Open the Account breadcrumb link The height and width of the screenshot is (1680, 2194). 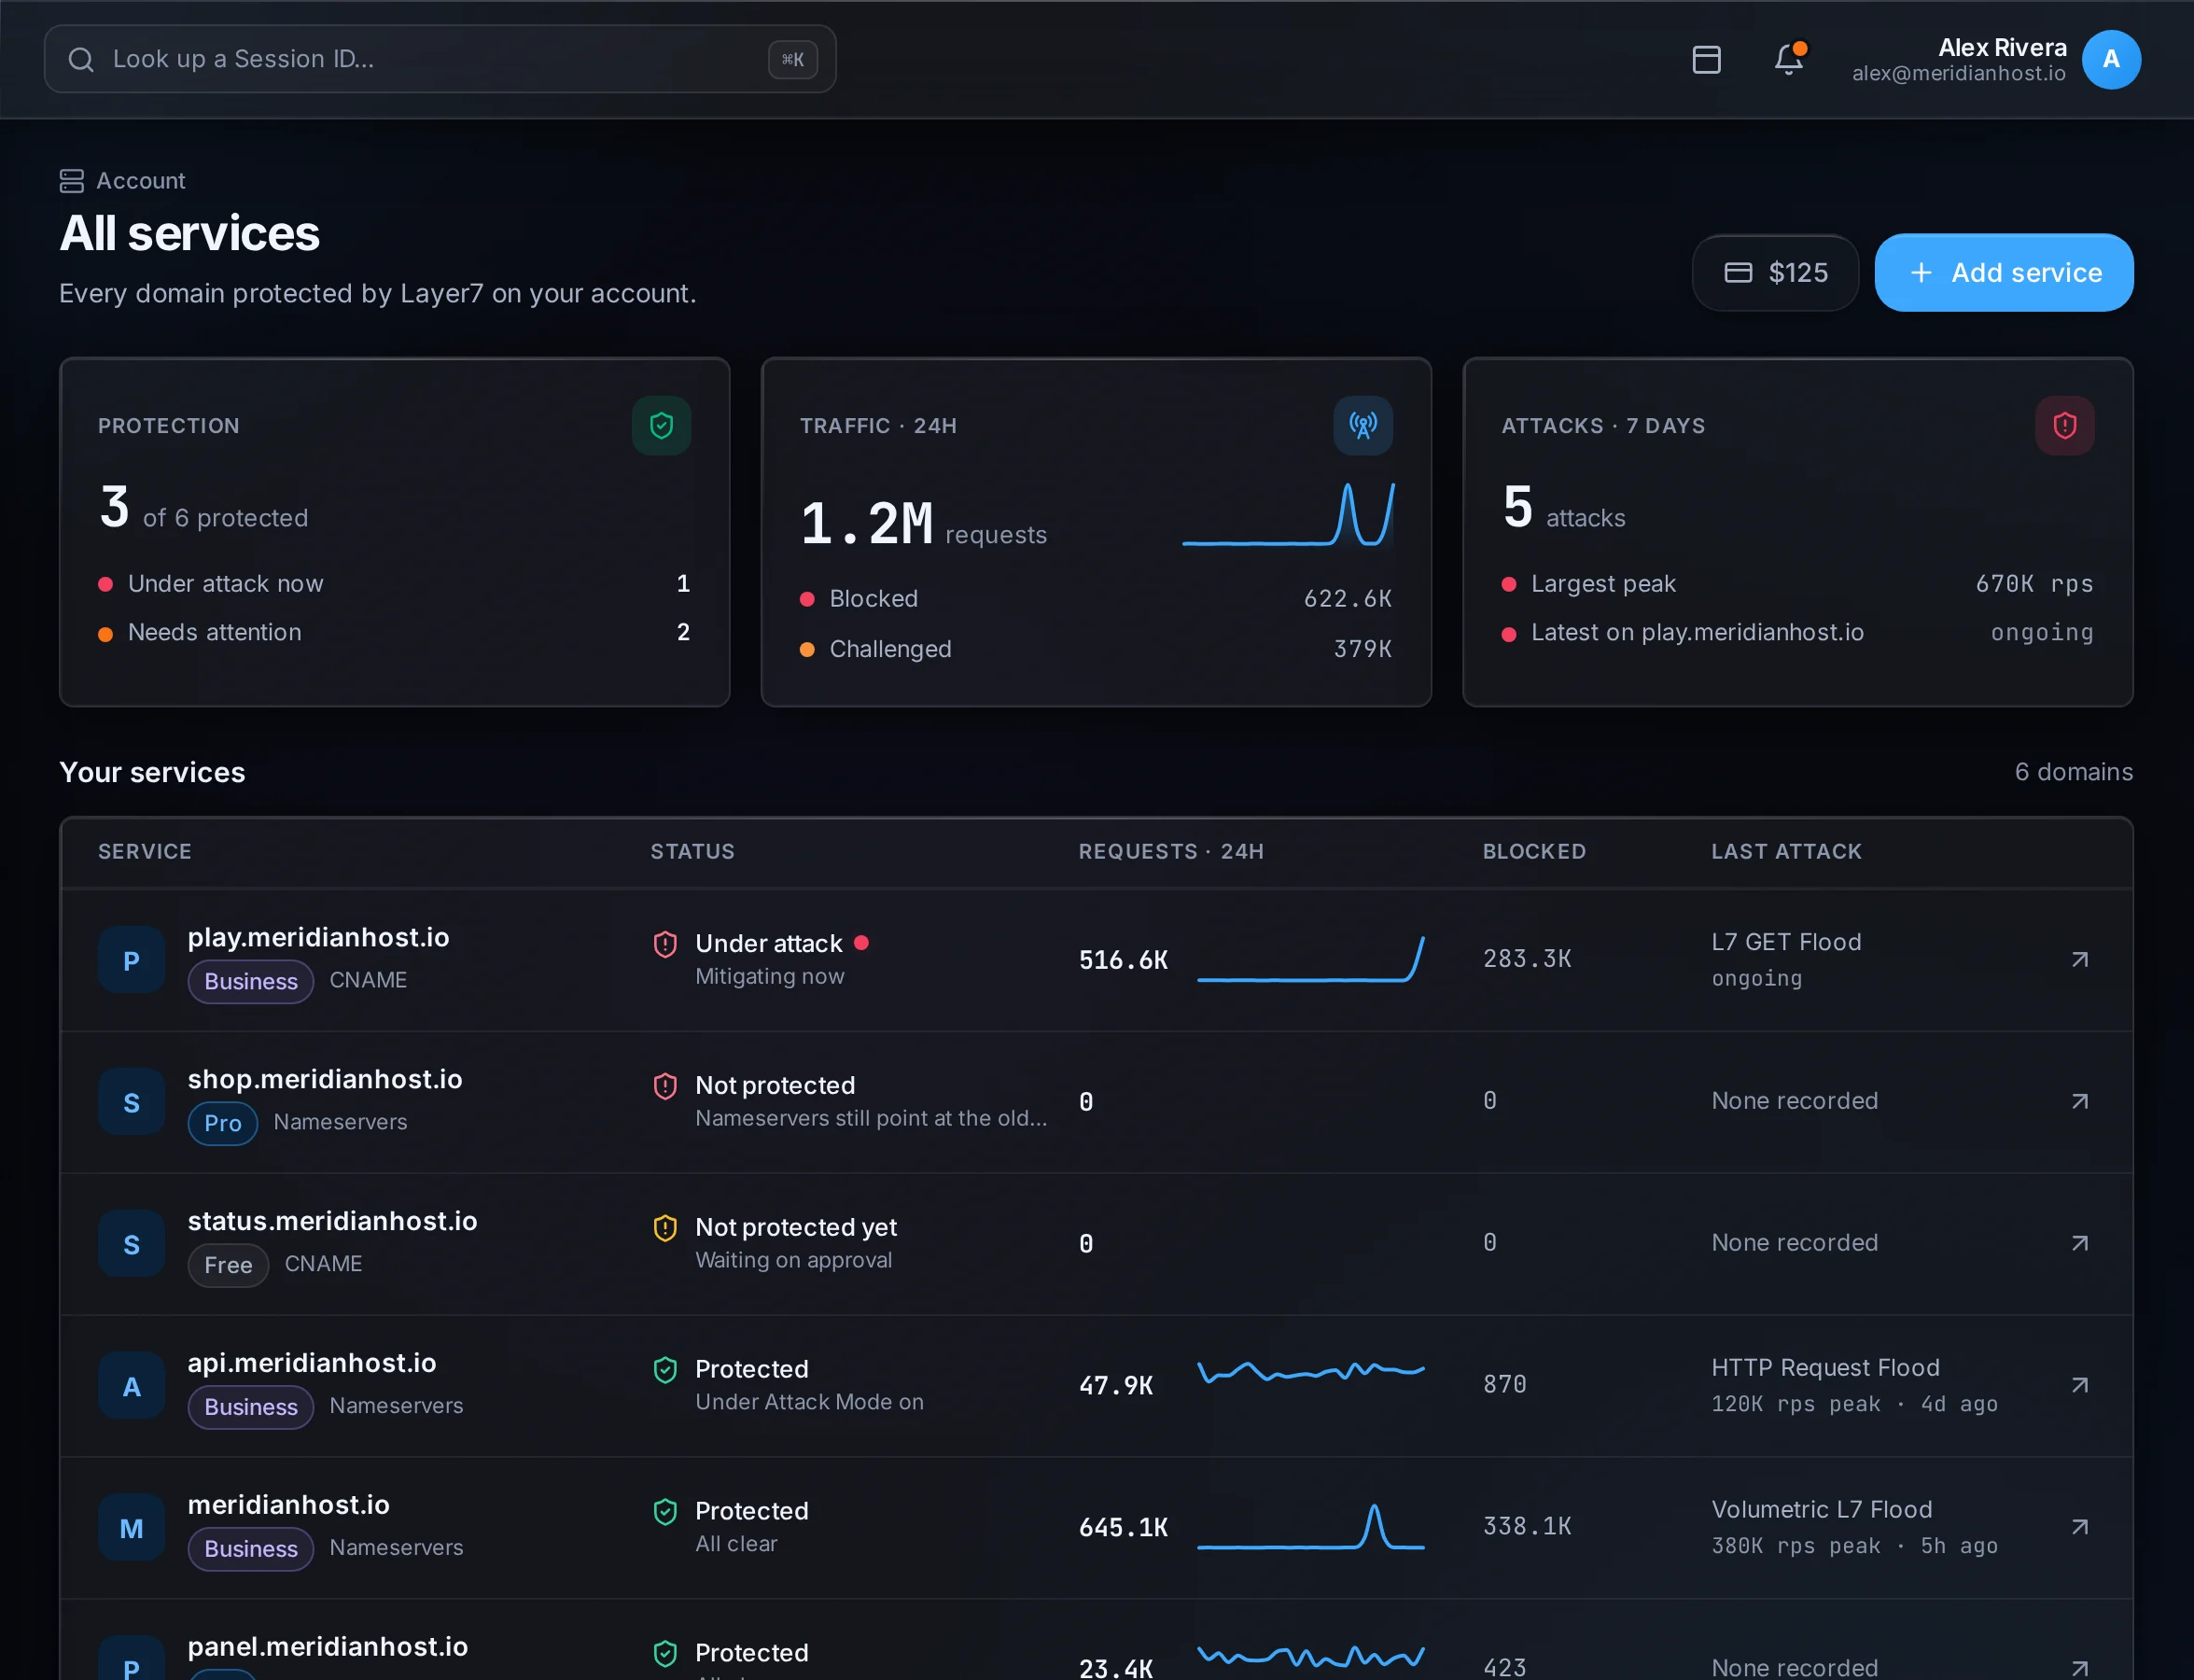[x=141, y=181]
